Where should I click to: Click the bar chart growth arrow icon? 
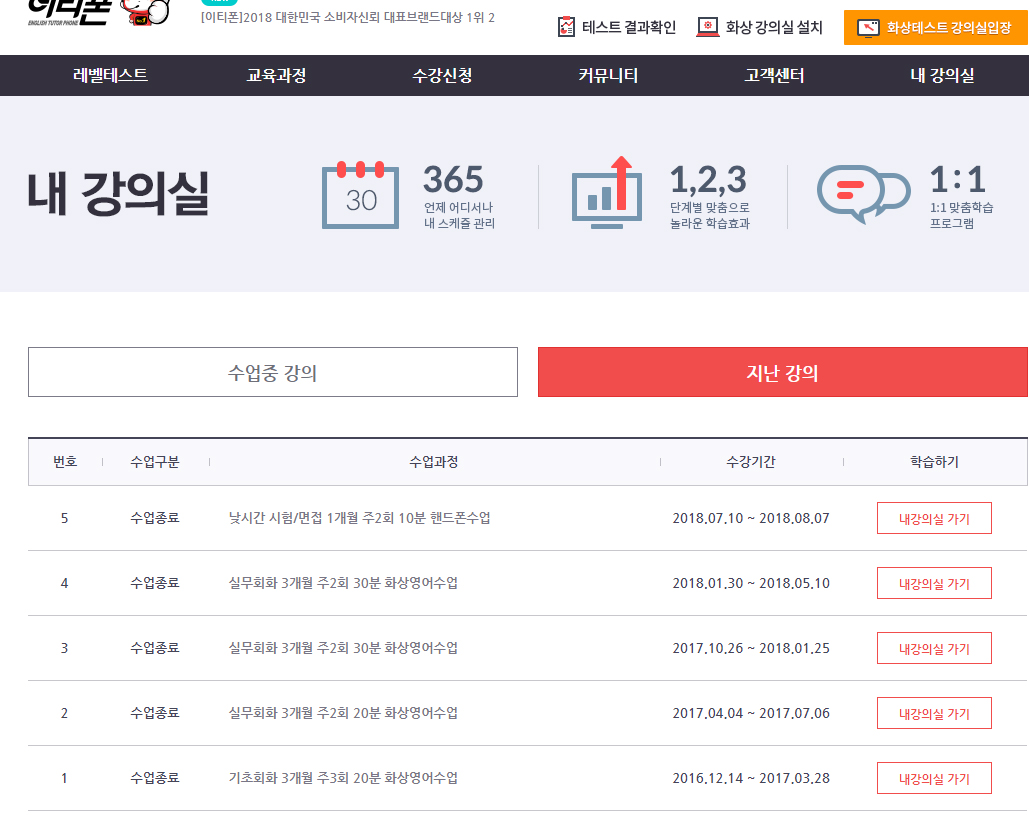tap(606, 192)
